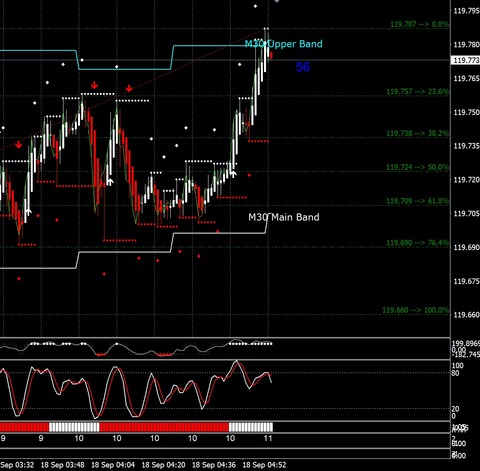Click the 18 Sep 04:52 time label
This screenshot has height=471, width=480.
tap(264, 465)
